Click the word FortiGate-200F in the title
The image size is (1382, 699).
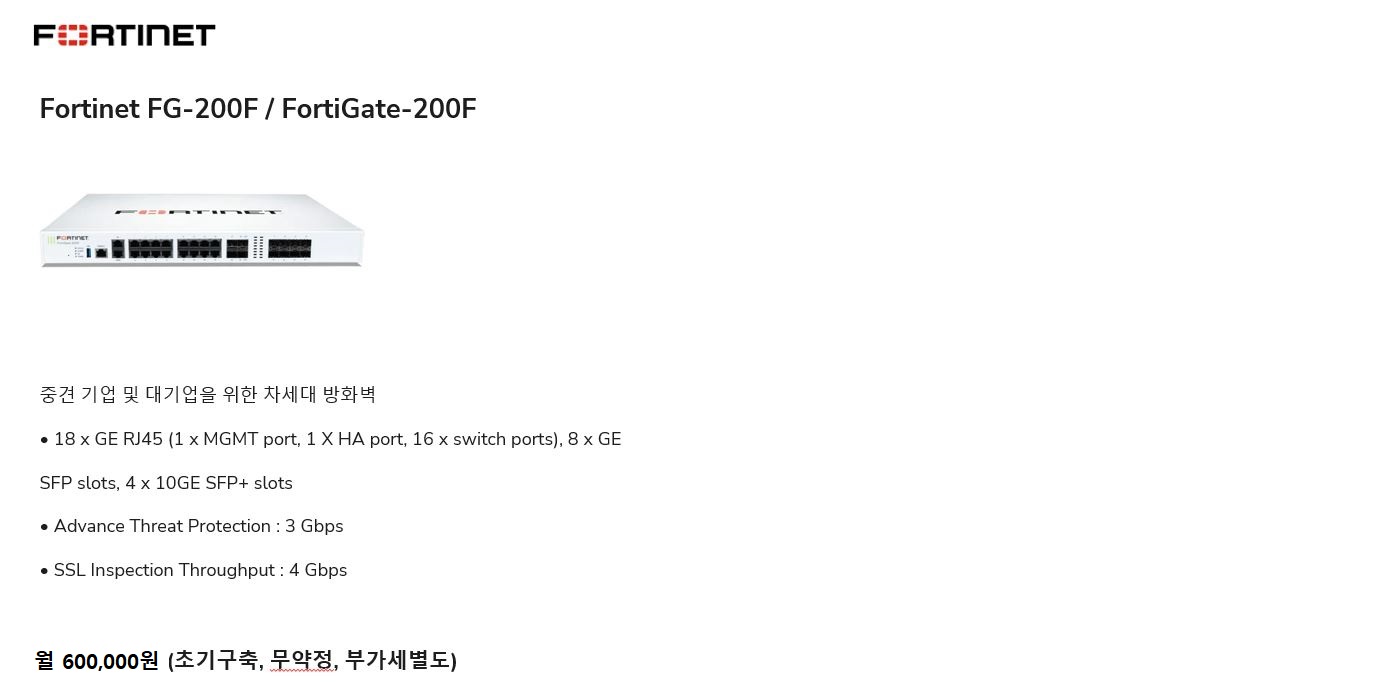[380, 109]
